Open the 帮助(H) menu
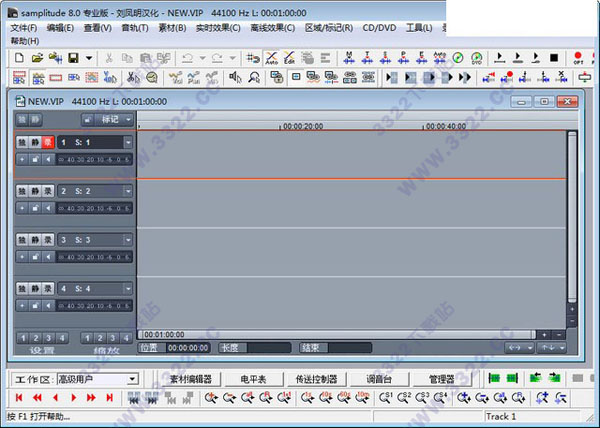Viewport: 600px width, 428px height. (25, 41)
